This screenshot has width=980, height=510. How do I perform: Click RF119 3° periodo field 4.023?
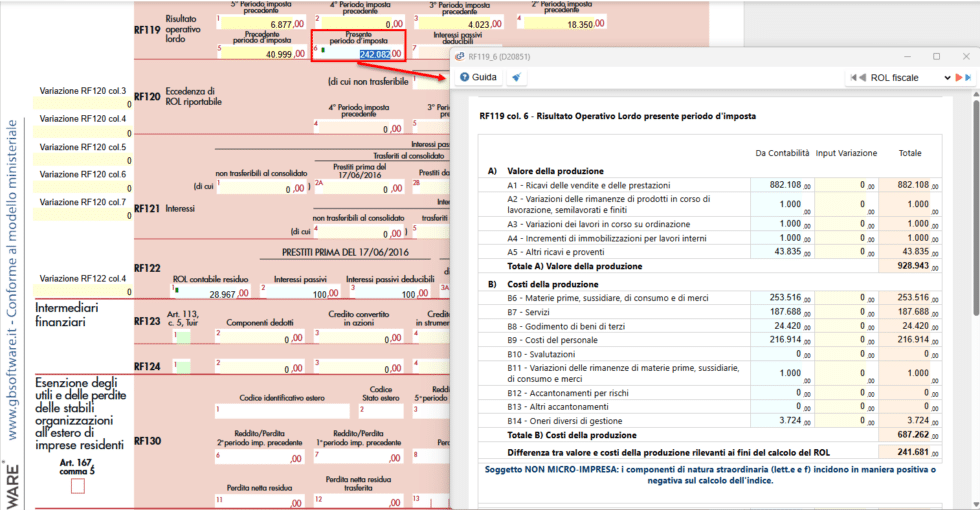[x=459, y=24]
